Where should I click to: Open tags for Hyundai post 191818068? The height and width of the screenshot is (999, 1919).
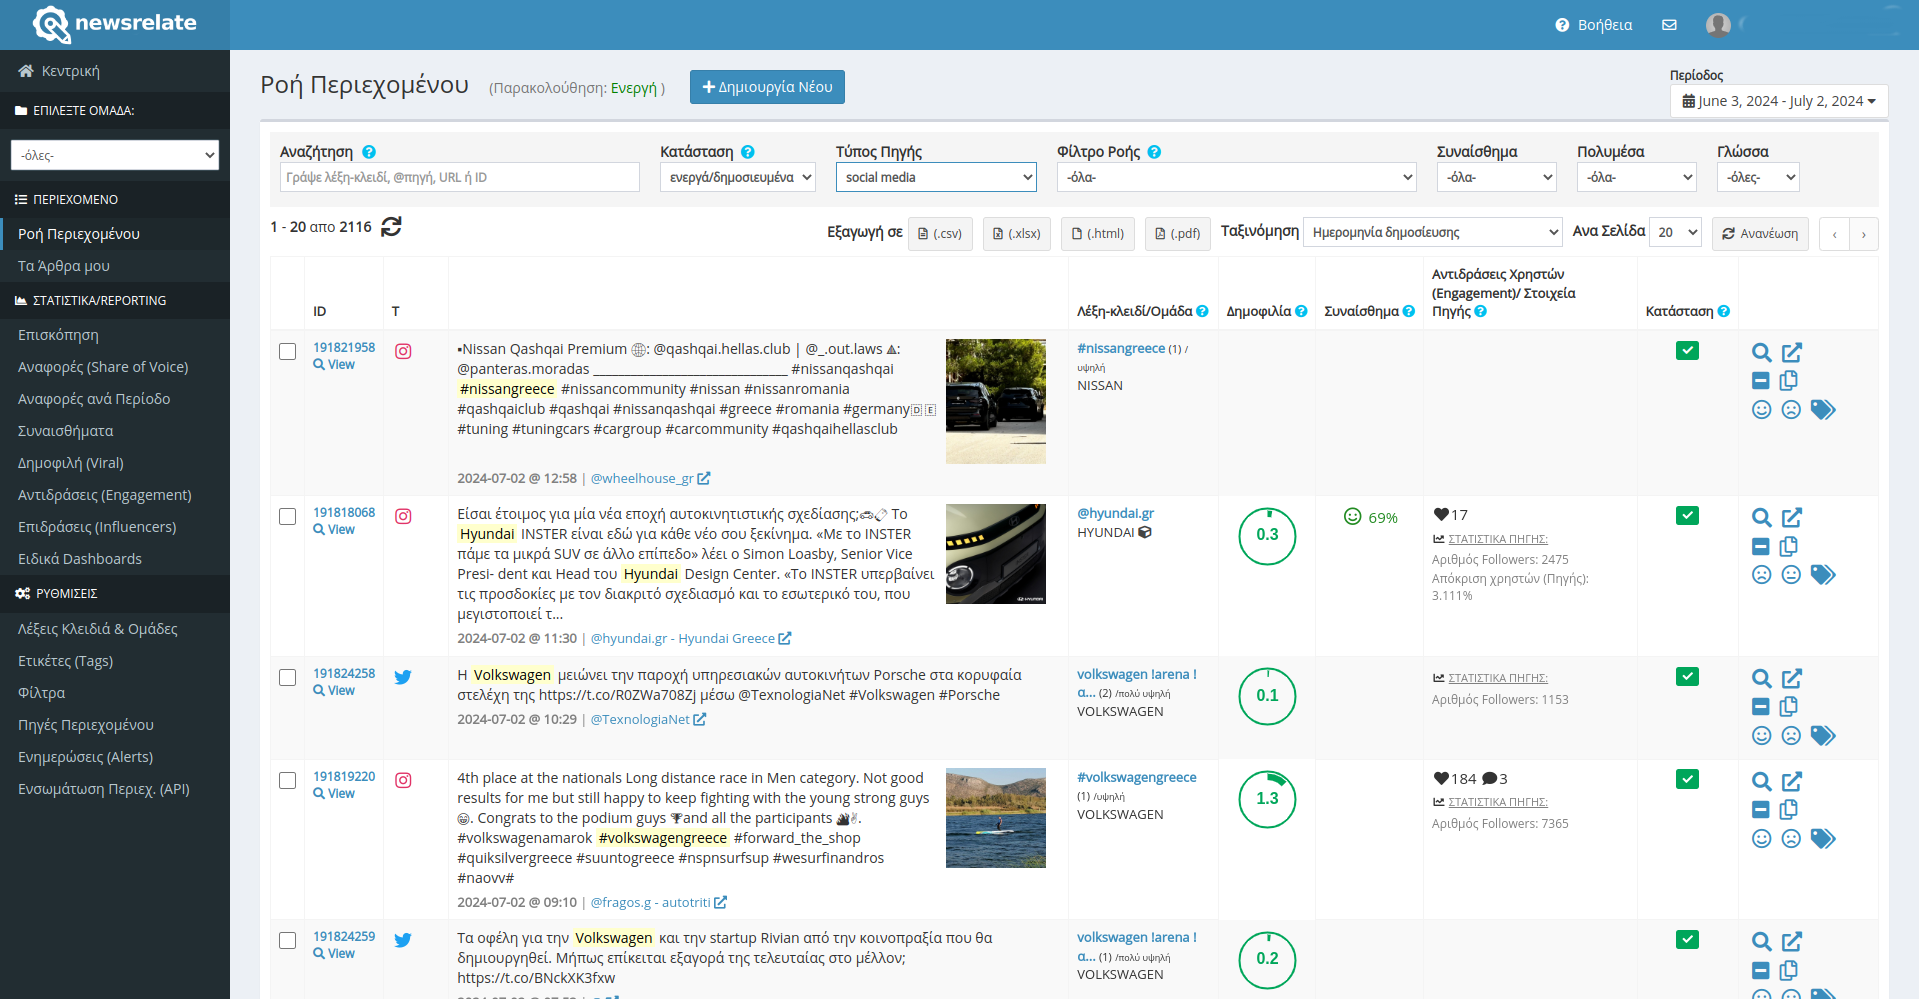point(1823,574)
